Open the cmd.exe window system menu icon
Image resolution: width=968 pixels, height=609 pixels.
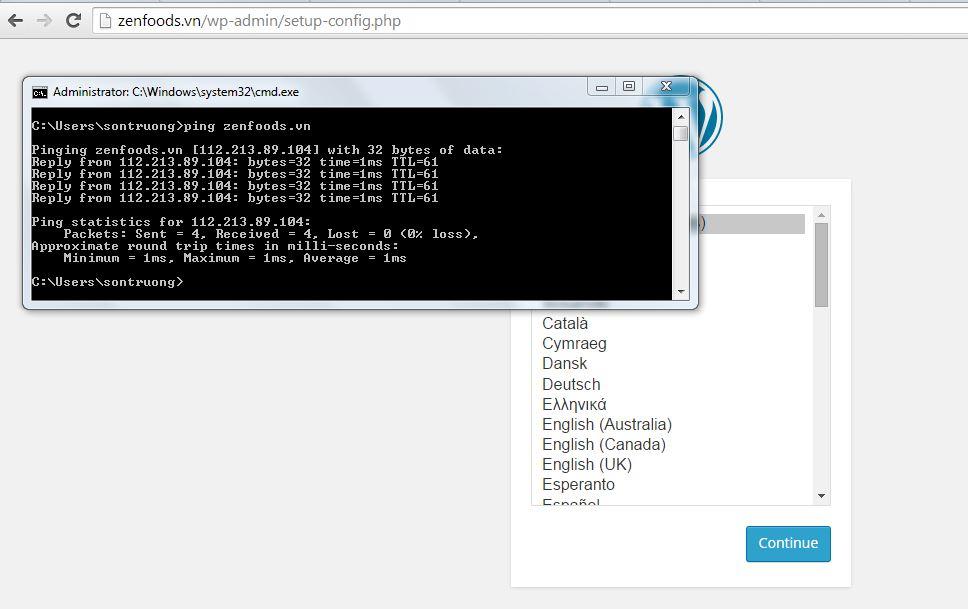click(40, 93)
